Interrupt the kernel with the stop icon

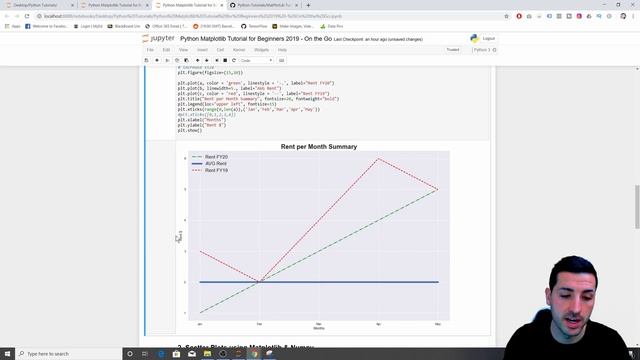pos(225,60)
